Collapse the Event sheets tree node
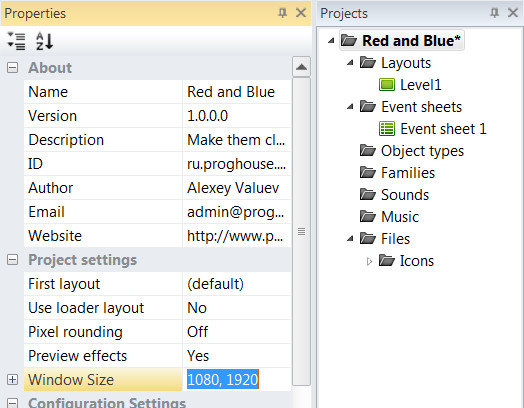Image resolution: width=524 pixels, height=408 pixels. (x=350, y=107)
